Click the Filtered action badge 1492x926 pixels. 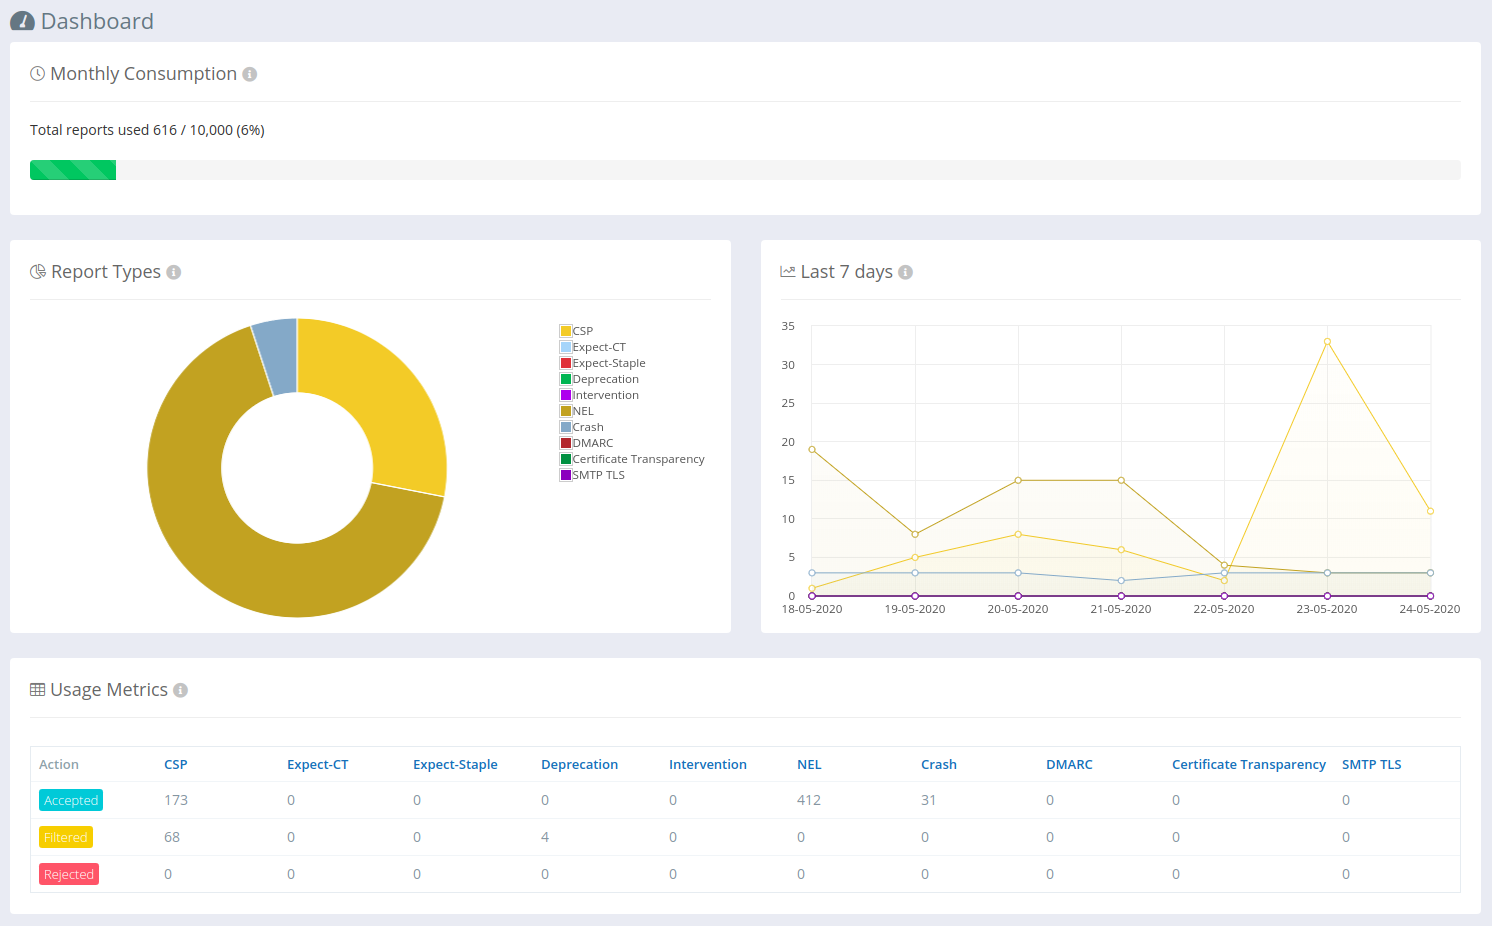(66, 837)
